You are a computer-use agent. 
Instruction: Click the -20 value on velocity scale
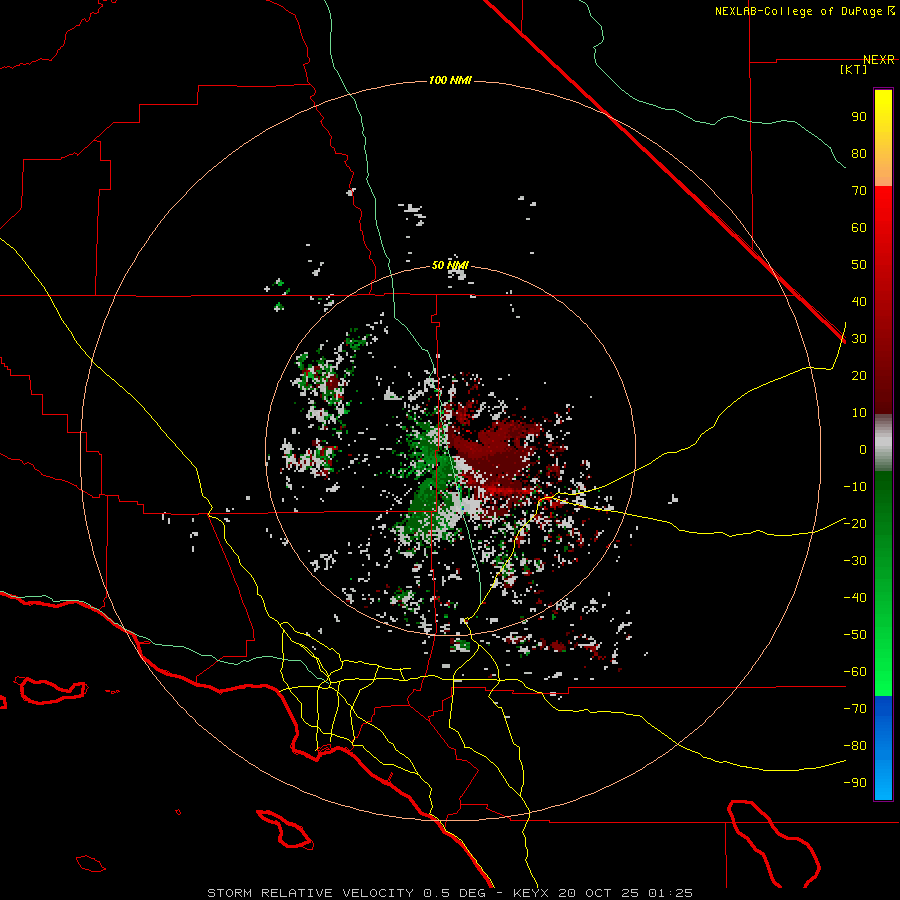pos(855,523)
